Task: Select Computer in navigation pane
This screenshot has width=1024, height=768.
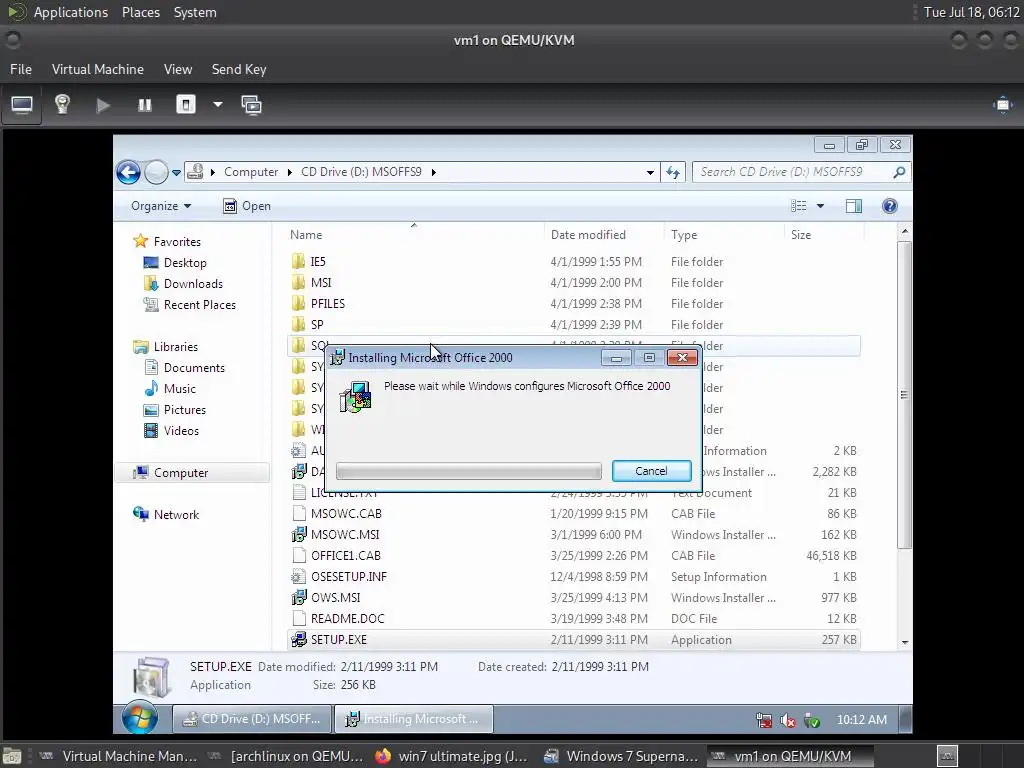Action: [x=181, y=473]
